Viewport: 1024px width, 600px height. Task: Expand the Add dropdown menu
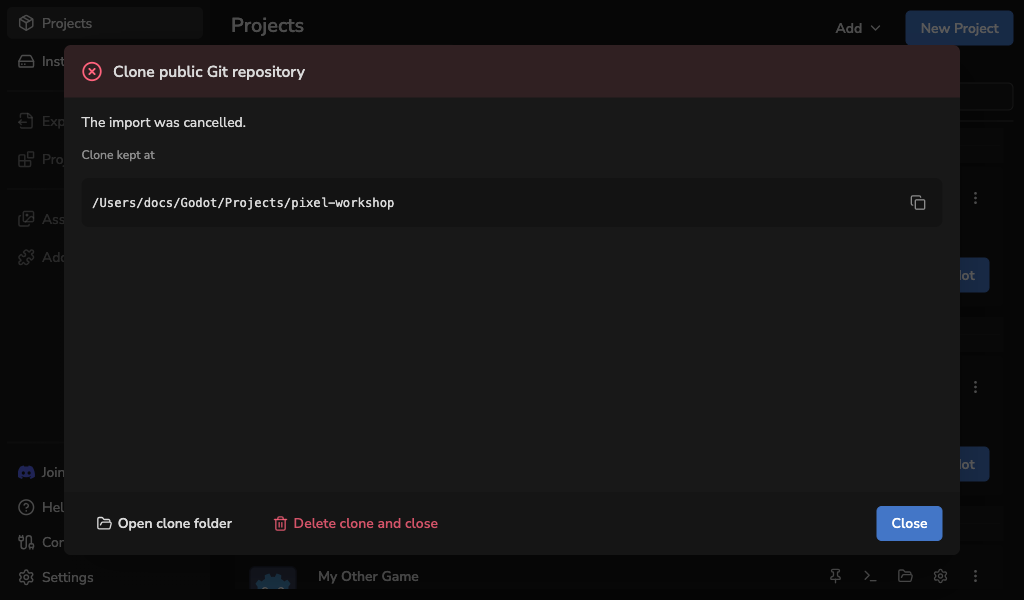(x=857, y=28)
